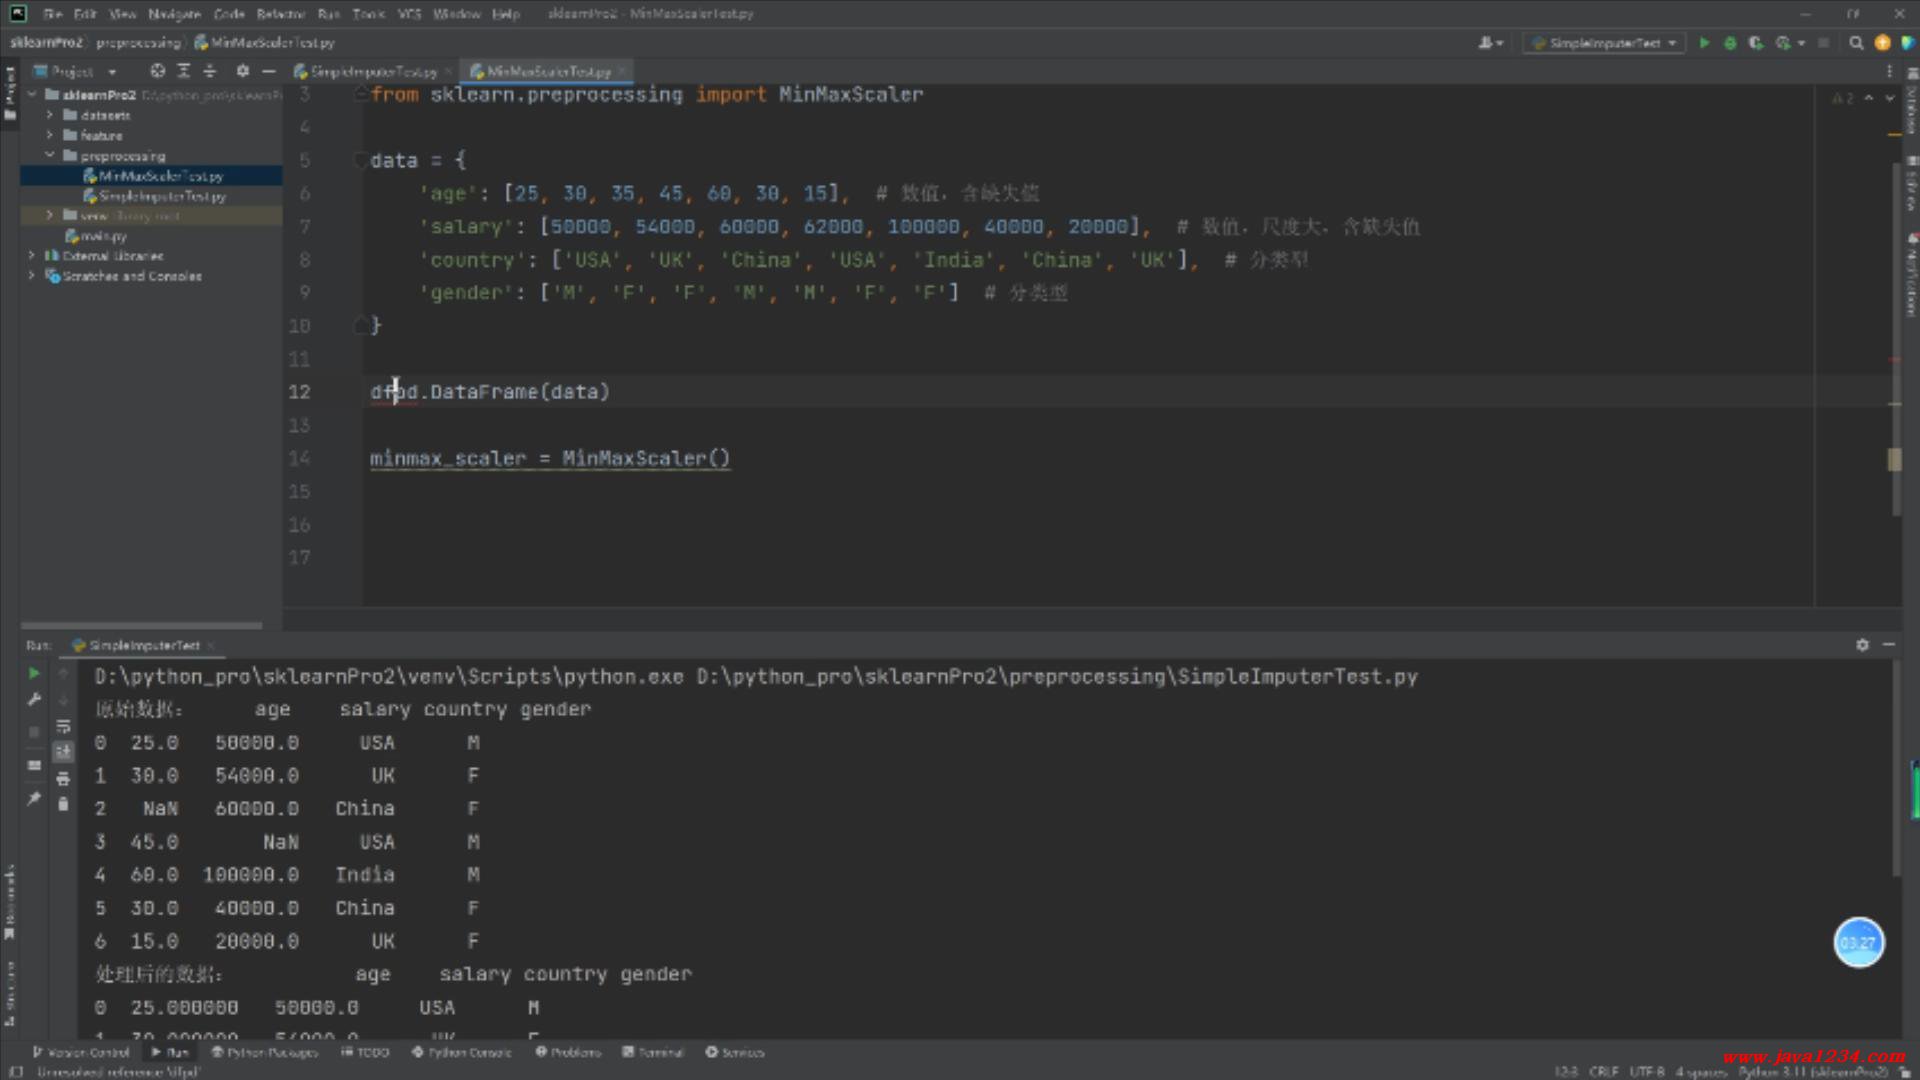Run the SimpleImputerTest configuration from the toolbar
This screenshot has width=1920, height=1080.
pos(1704,43)
